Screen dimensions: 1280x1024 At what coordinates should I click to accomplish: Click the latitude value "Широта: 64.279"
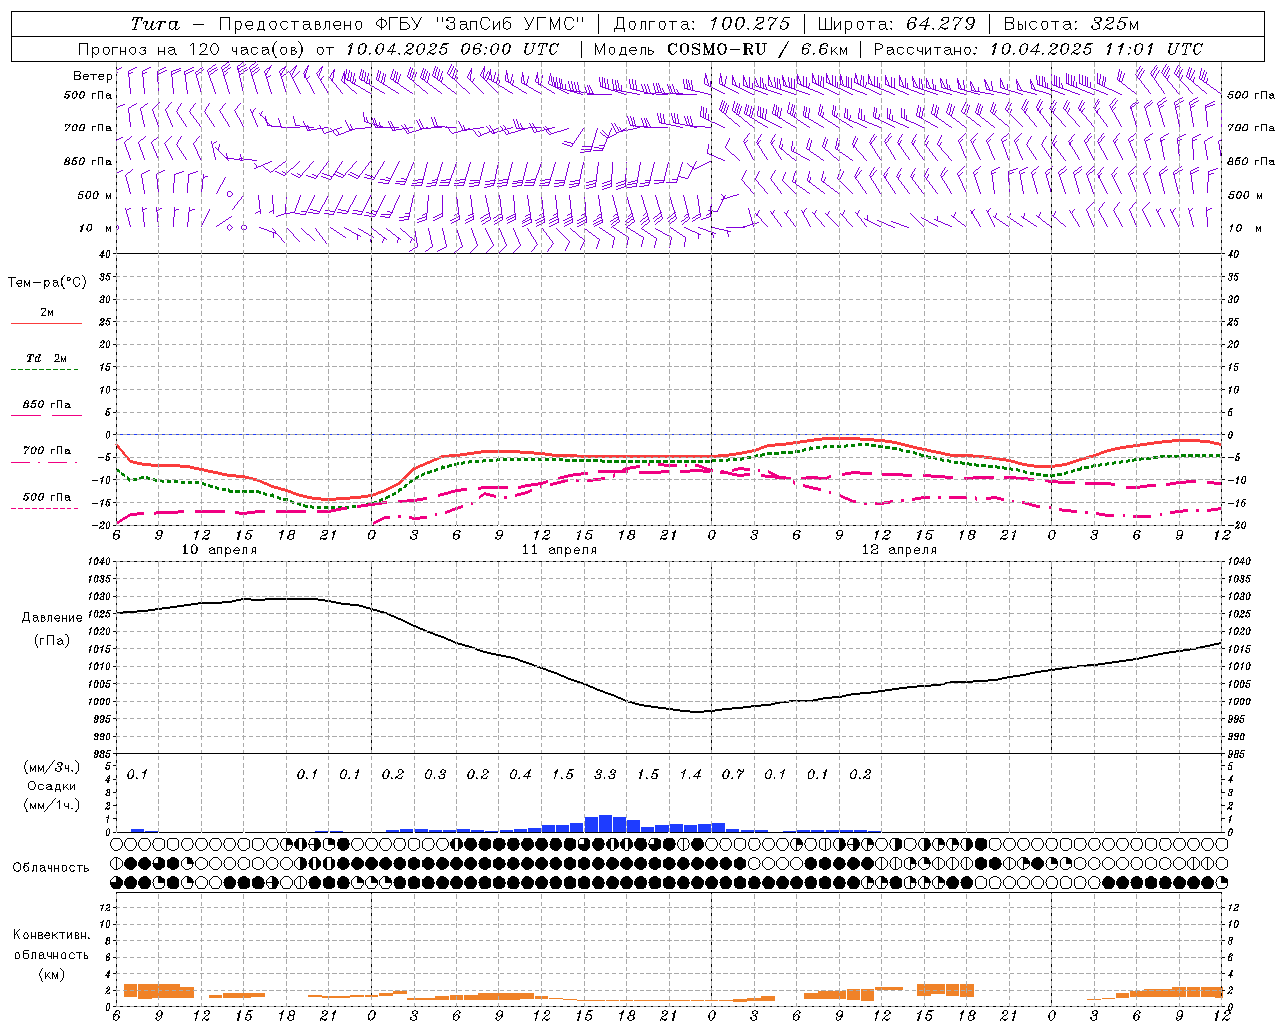coord(896,24)
